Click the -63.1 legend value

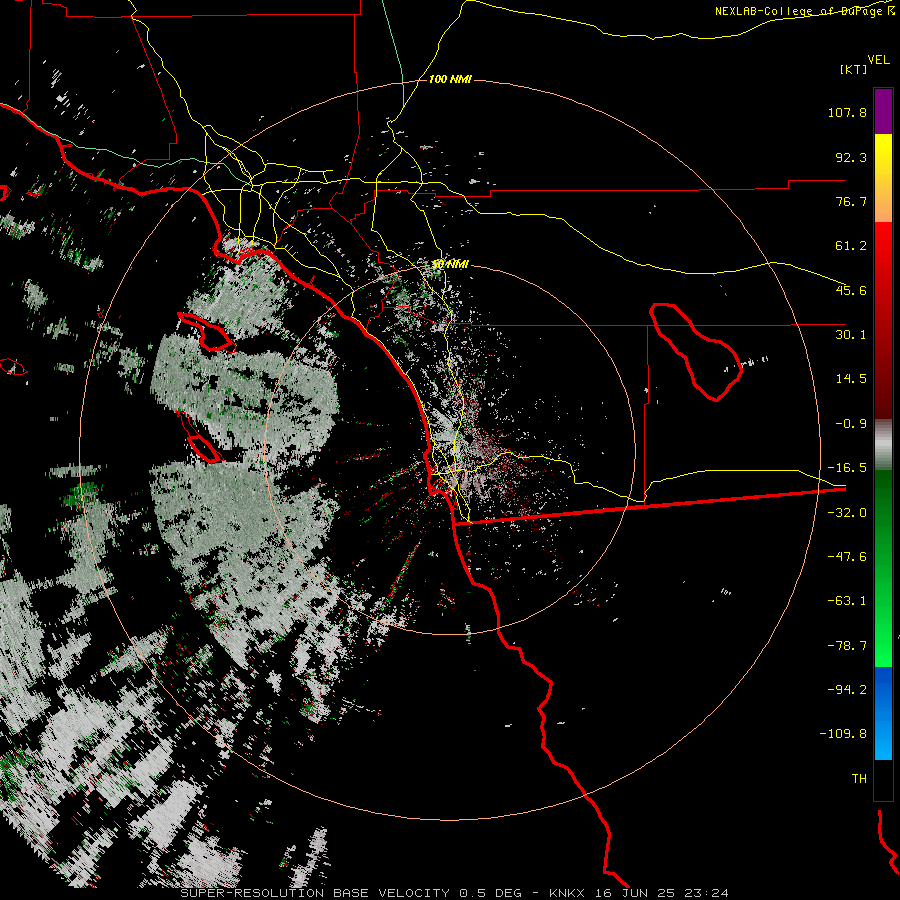(x=847, y=601)
